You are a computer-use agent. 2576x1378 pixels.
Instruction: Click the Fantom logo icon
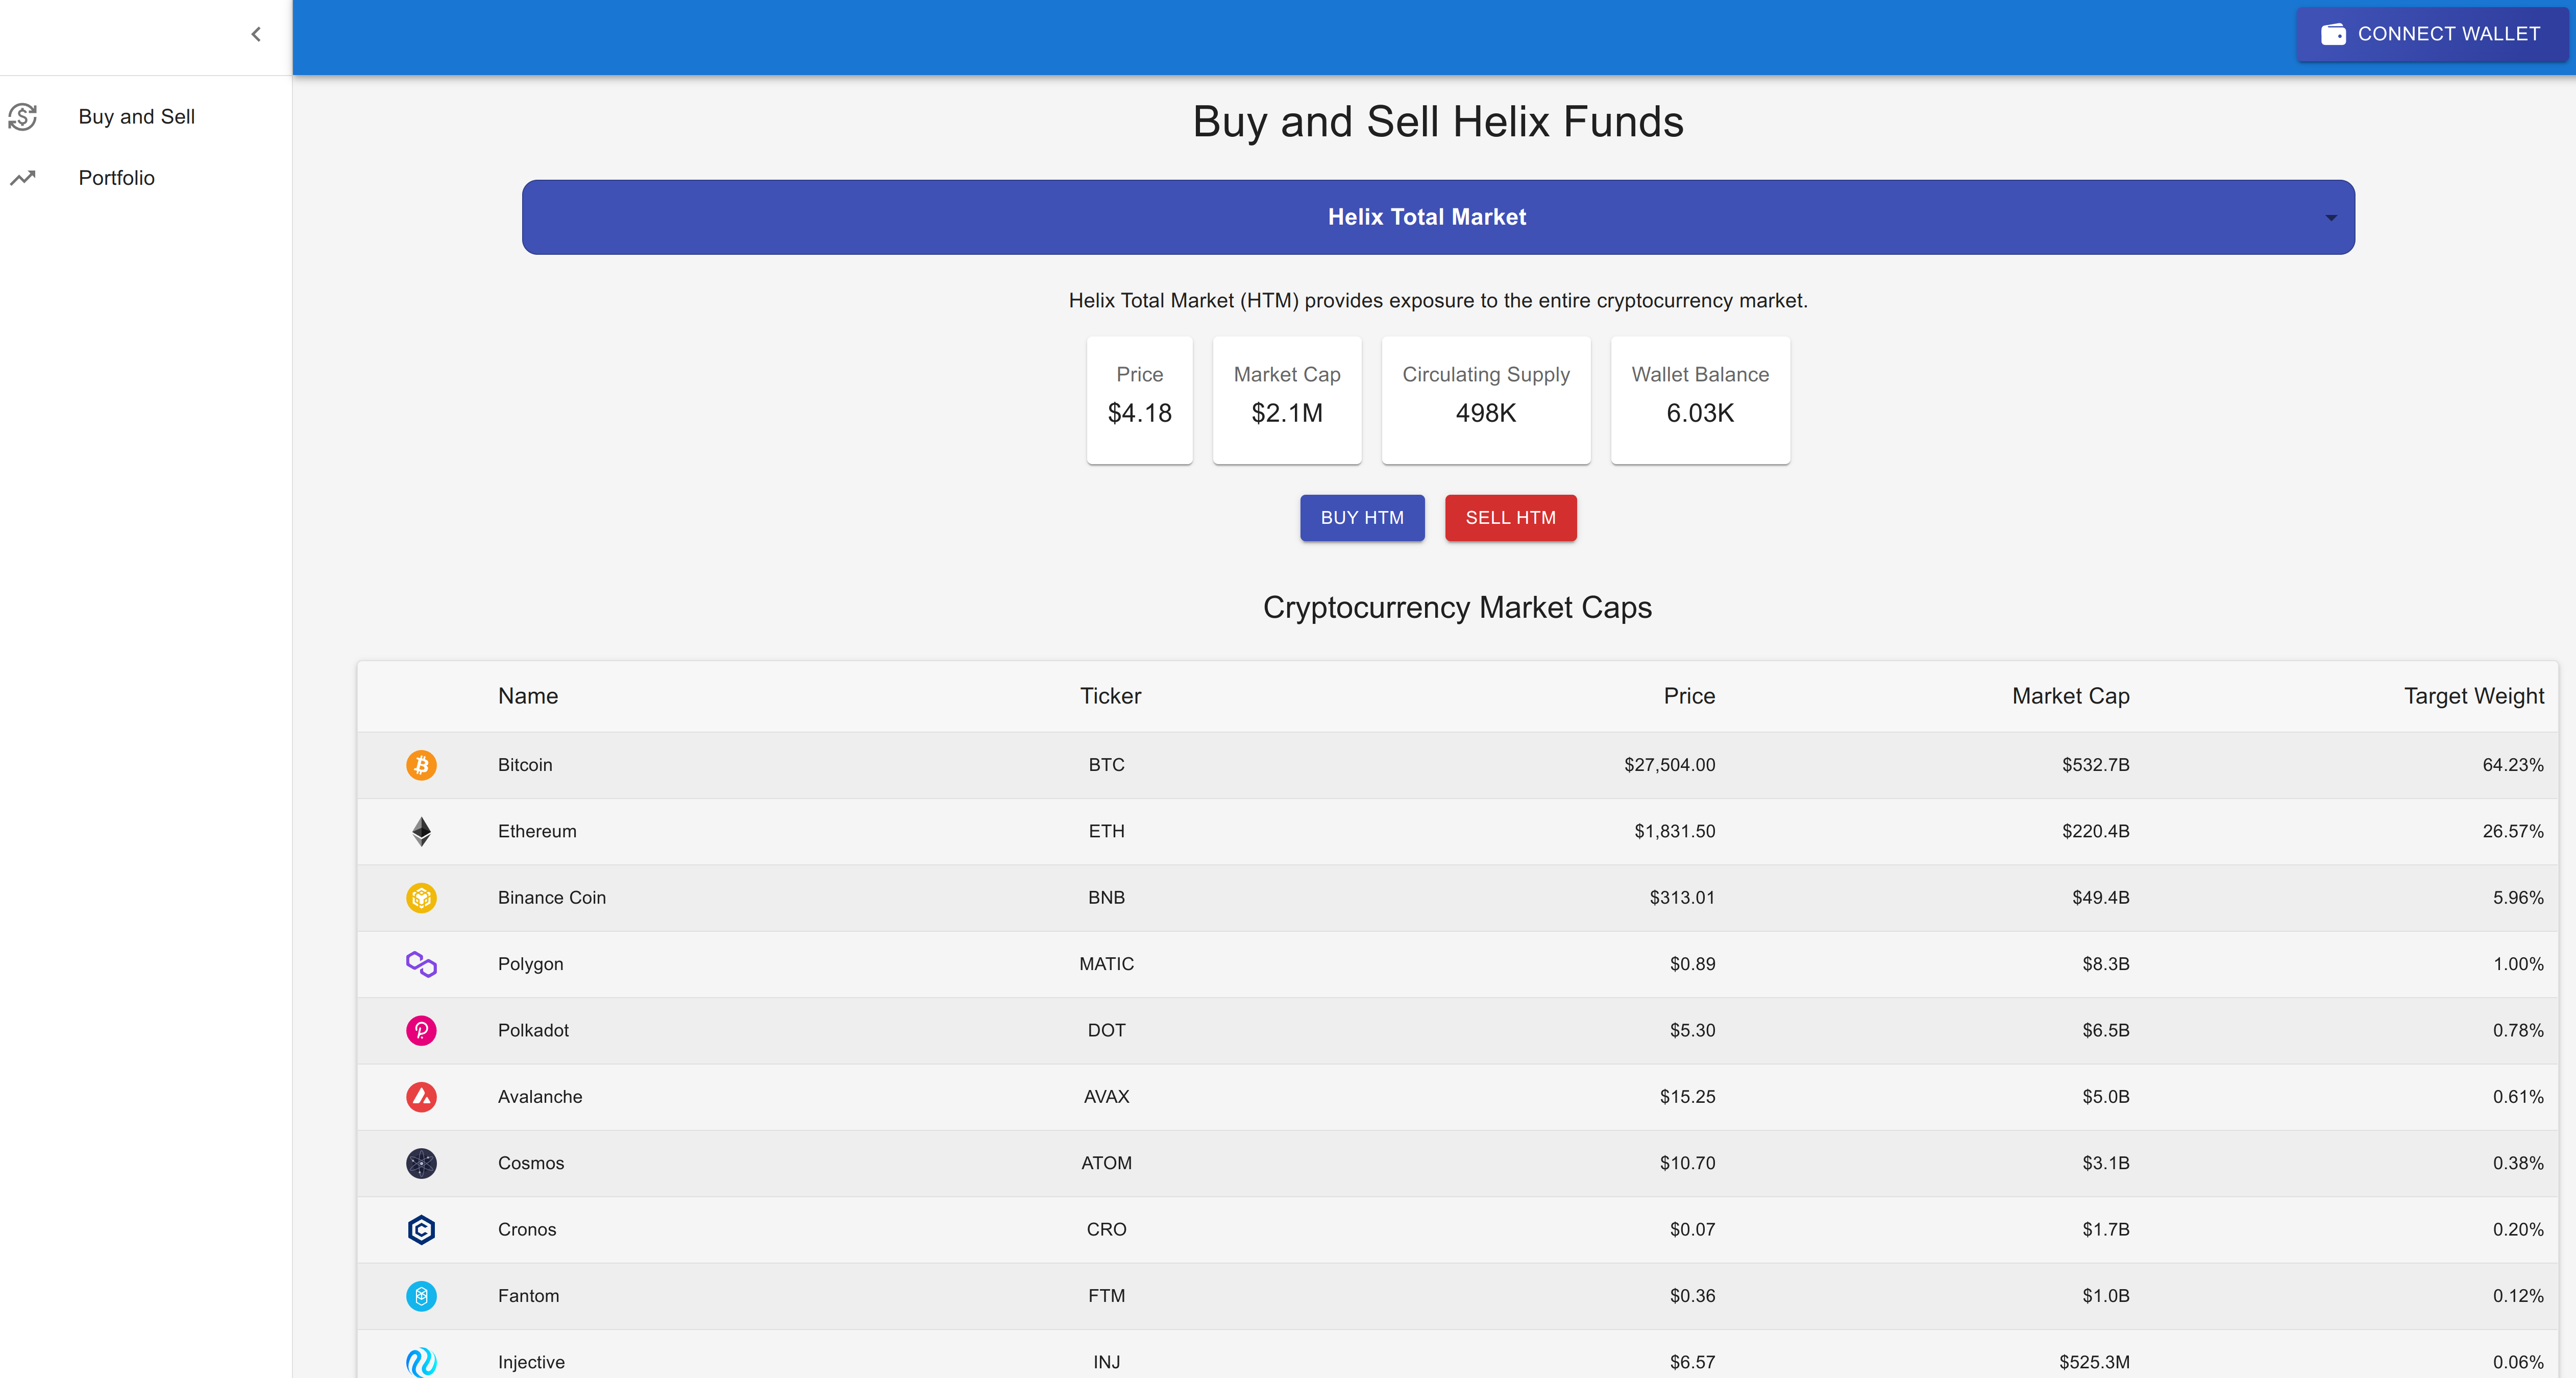pos(421,1296)
